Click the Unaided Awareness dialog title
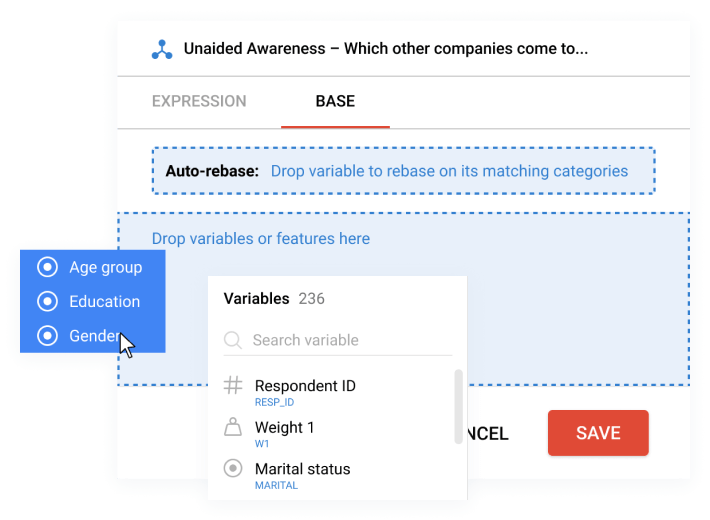 (386, 48)
